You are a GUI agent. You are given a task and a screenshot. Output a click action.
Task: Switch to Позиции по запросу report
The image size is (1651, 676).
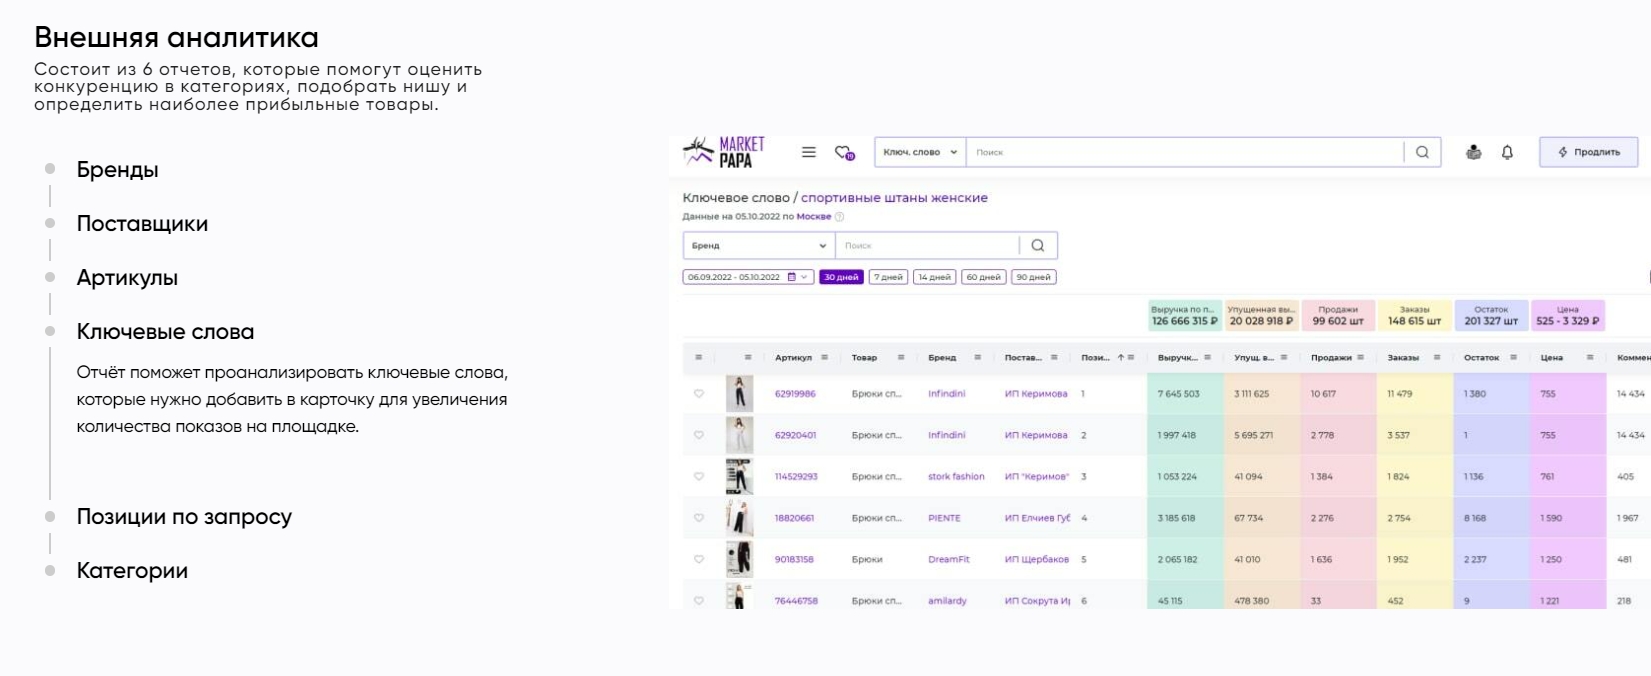(184, 517)
